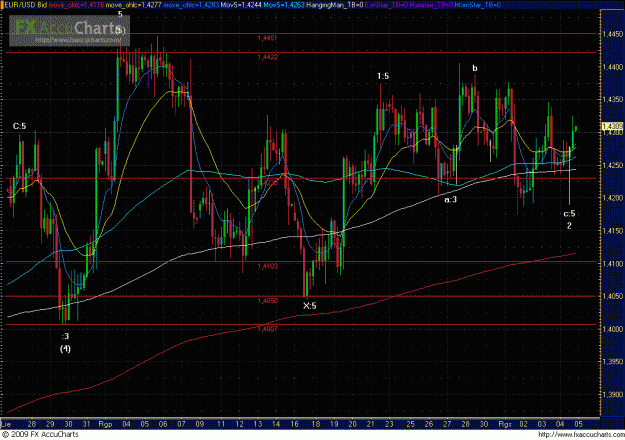Click 1,4250 on the price axis
Image resolution: width=625 pixels, height=440 pixels.
(613, 165)
